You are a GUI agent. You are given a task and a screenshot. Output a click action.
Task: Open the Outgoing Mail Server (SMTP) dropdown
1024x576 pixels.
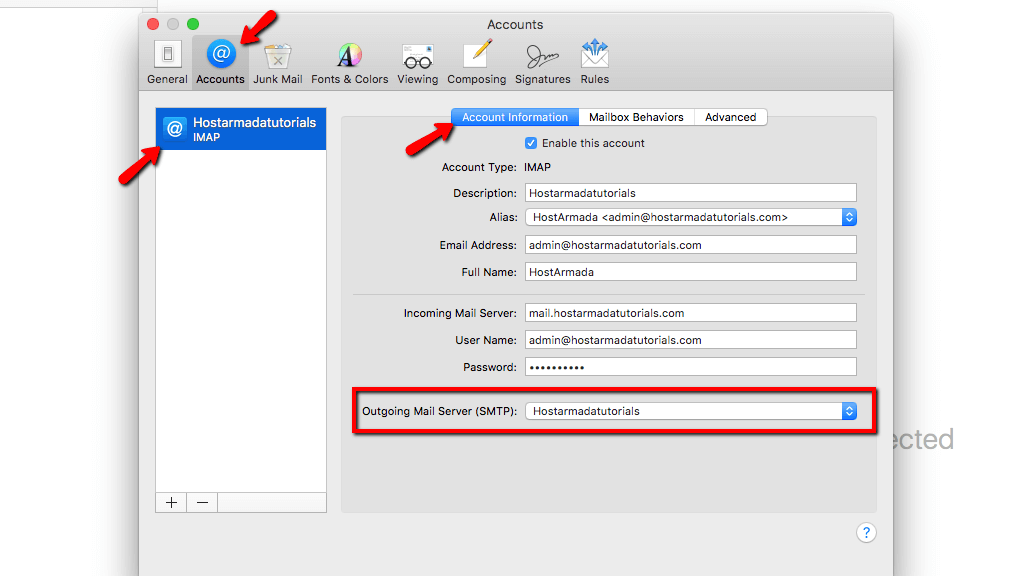coord(691,411)
